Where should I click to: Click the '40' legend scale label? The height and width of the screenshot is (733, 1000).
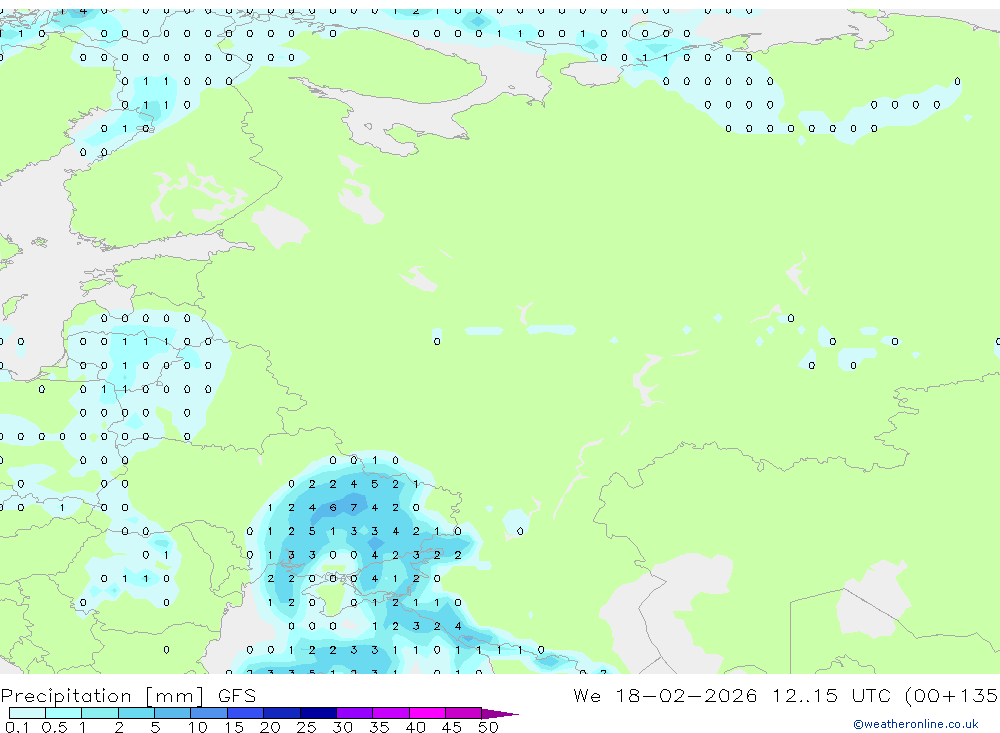tap(416, 727)
